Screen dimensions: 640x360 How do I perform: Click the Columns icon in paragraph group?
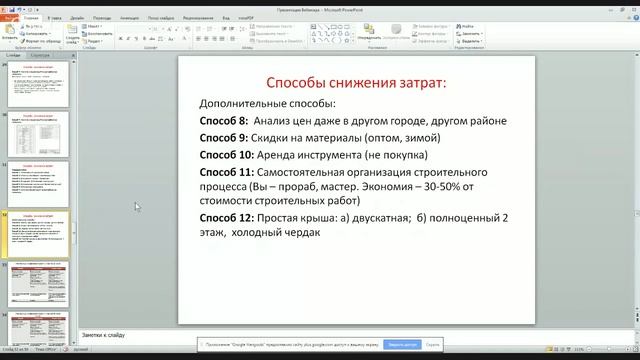(x=233, y=38)
